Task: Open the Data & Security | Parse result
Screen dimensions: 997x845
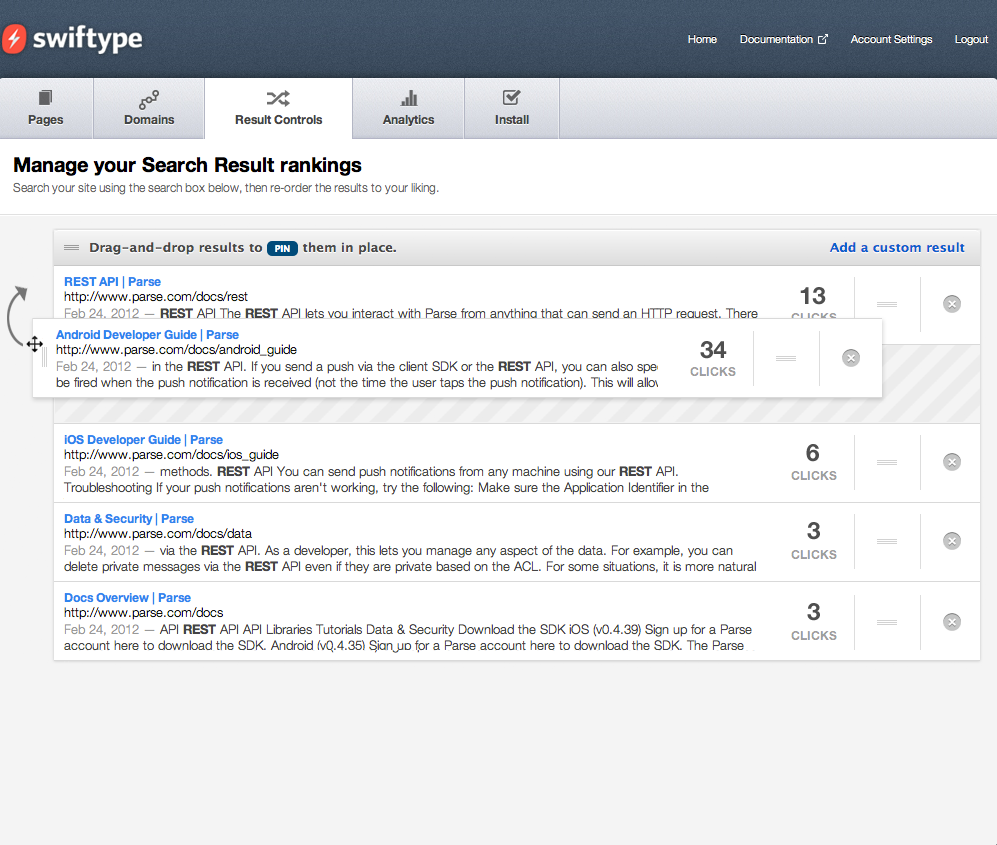Action: (128, 519)
